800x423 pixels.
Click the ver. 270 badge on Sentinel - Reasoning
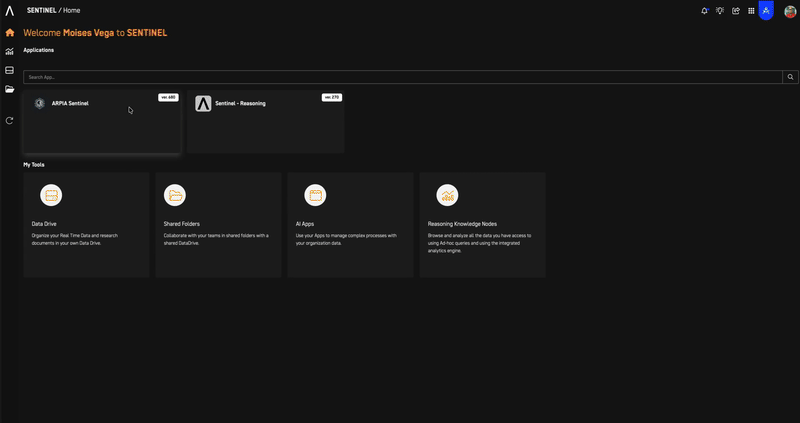point(332,97)
